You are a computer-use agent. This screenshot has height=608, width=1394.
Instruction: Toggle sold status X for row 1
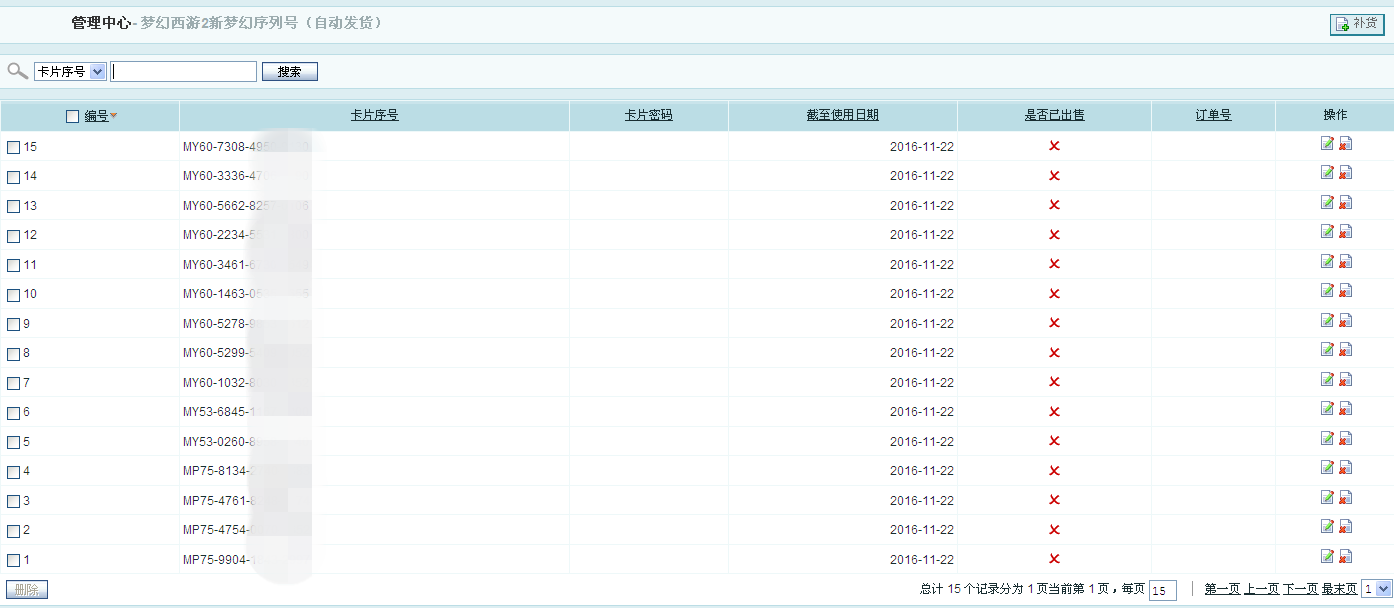(1054, 559)
